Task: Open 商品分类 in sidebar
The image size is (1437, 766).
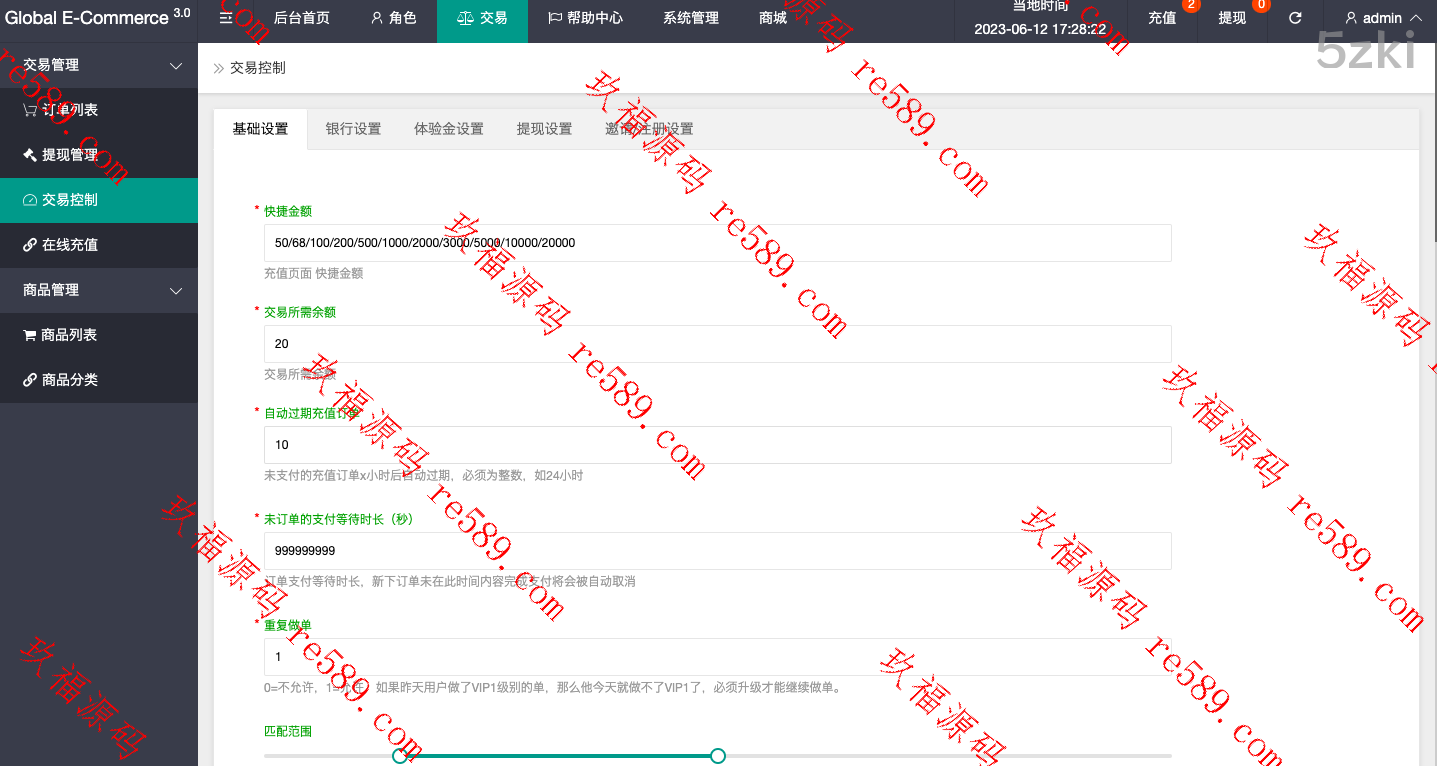Action: pos(60,380)
